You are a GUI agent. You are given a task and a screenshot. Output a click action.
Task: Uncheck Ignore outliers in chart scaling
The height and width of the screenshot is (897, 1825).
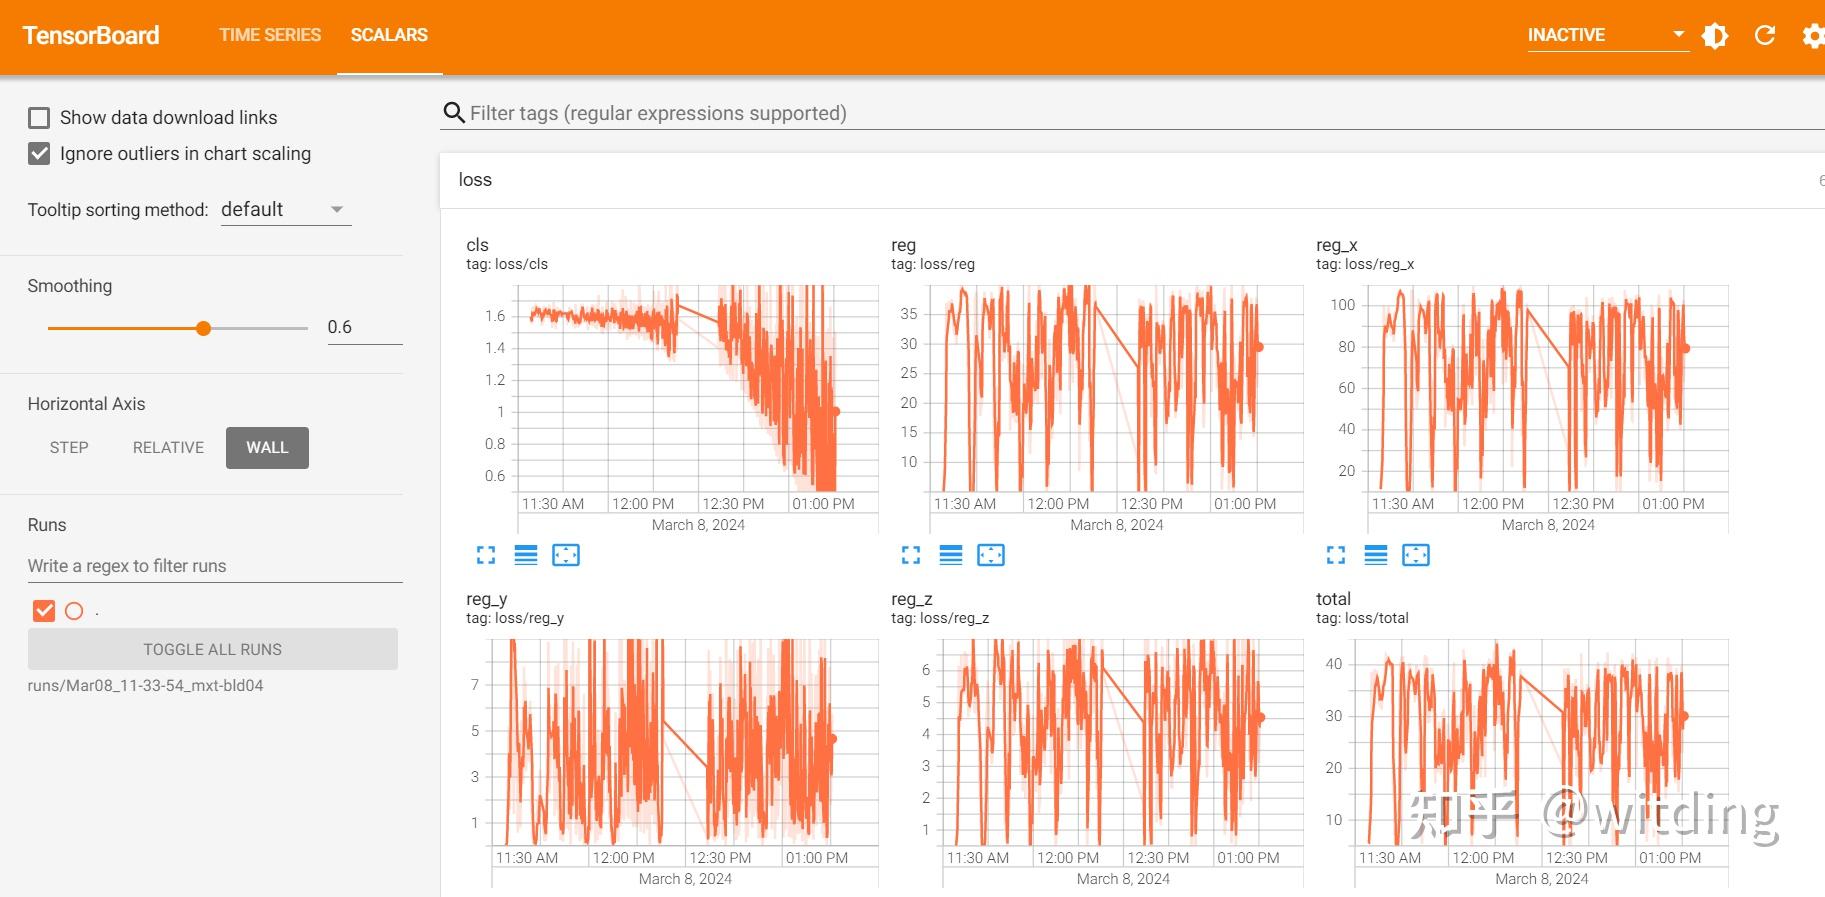tap(39, 154)
